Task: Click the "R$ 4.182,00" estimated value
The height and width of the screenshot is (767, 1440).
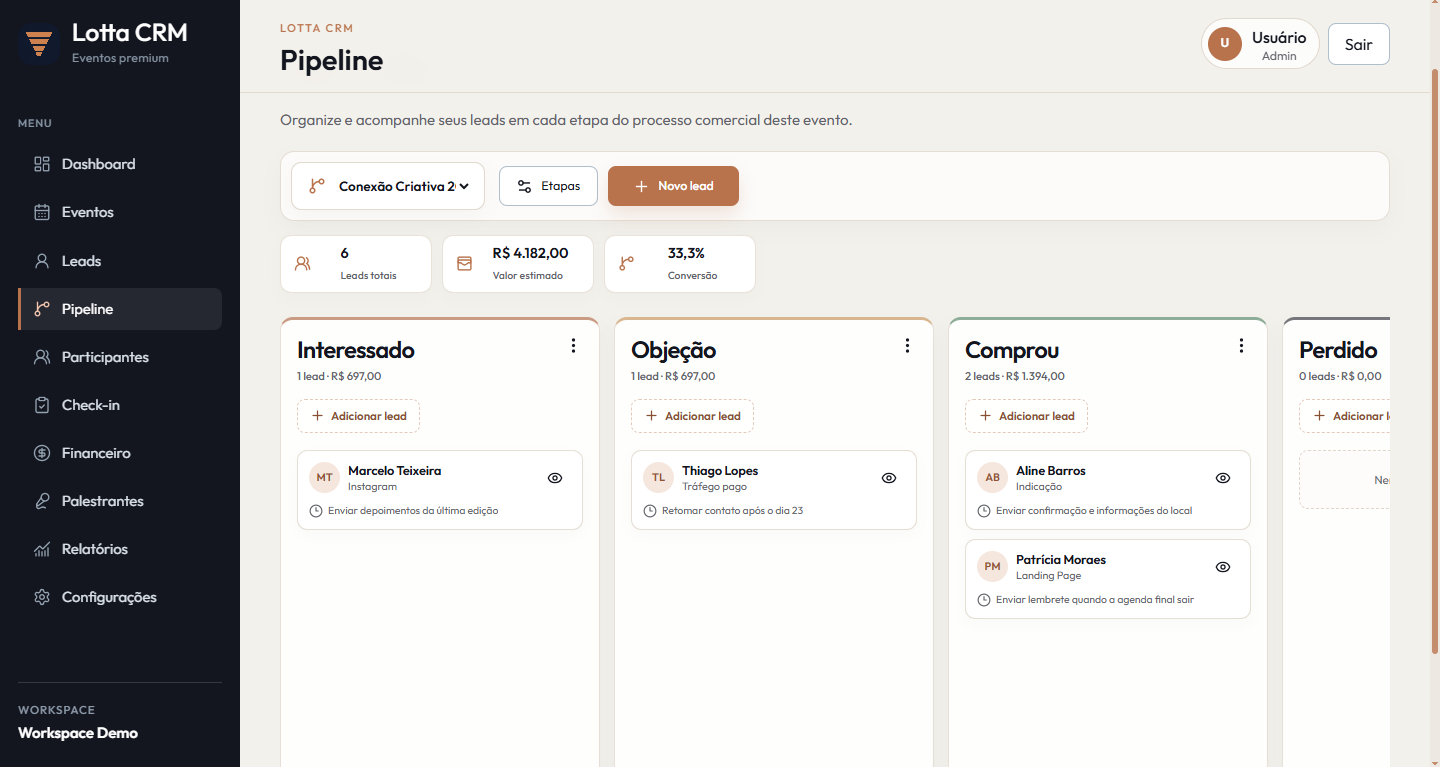Action: [530, 253]
